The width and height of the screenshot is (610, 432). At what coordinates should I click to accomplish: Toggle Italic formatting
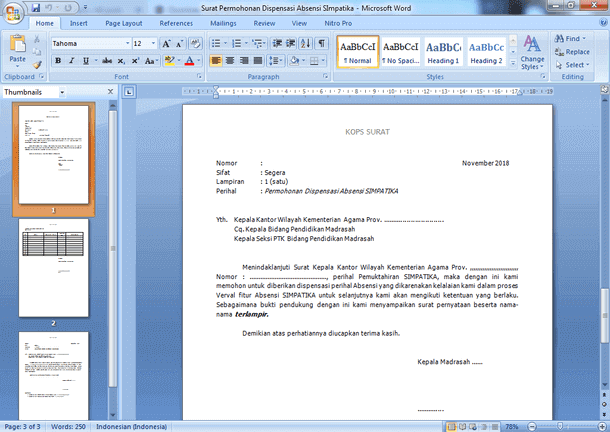pyautogui.click(x=72, y=61)
